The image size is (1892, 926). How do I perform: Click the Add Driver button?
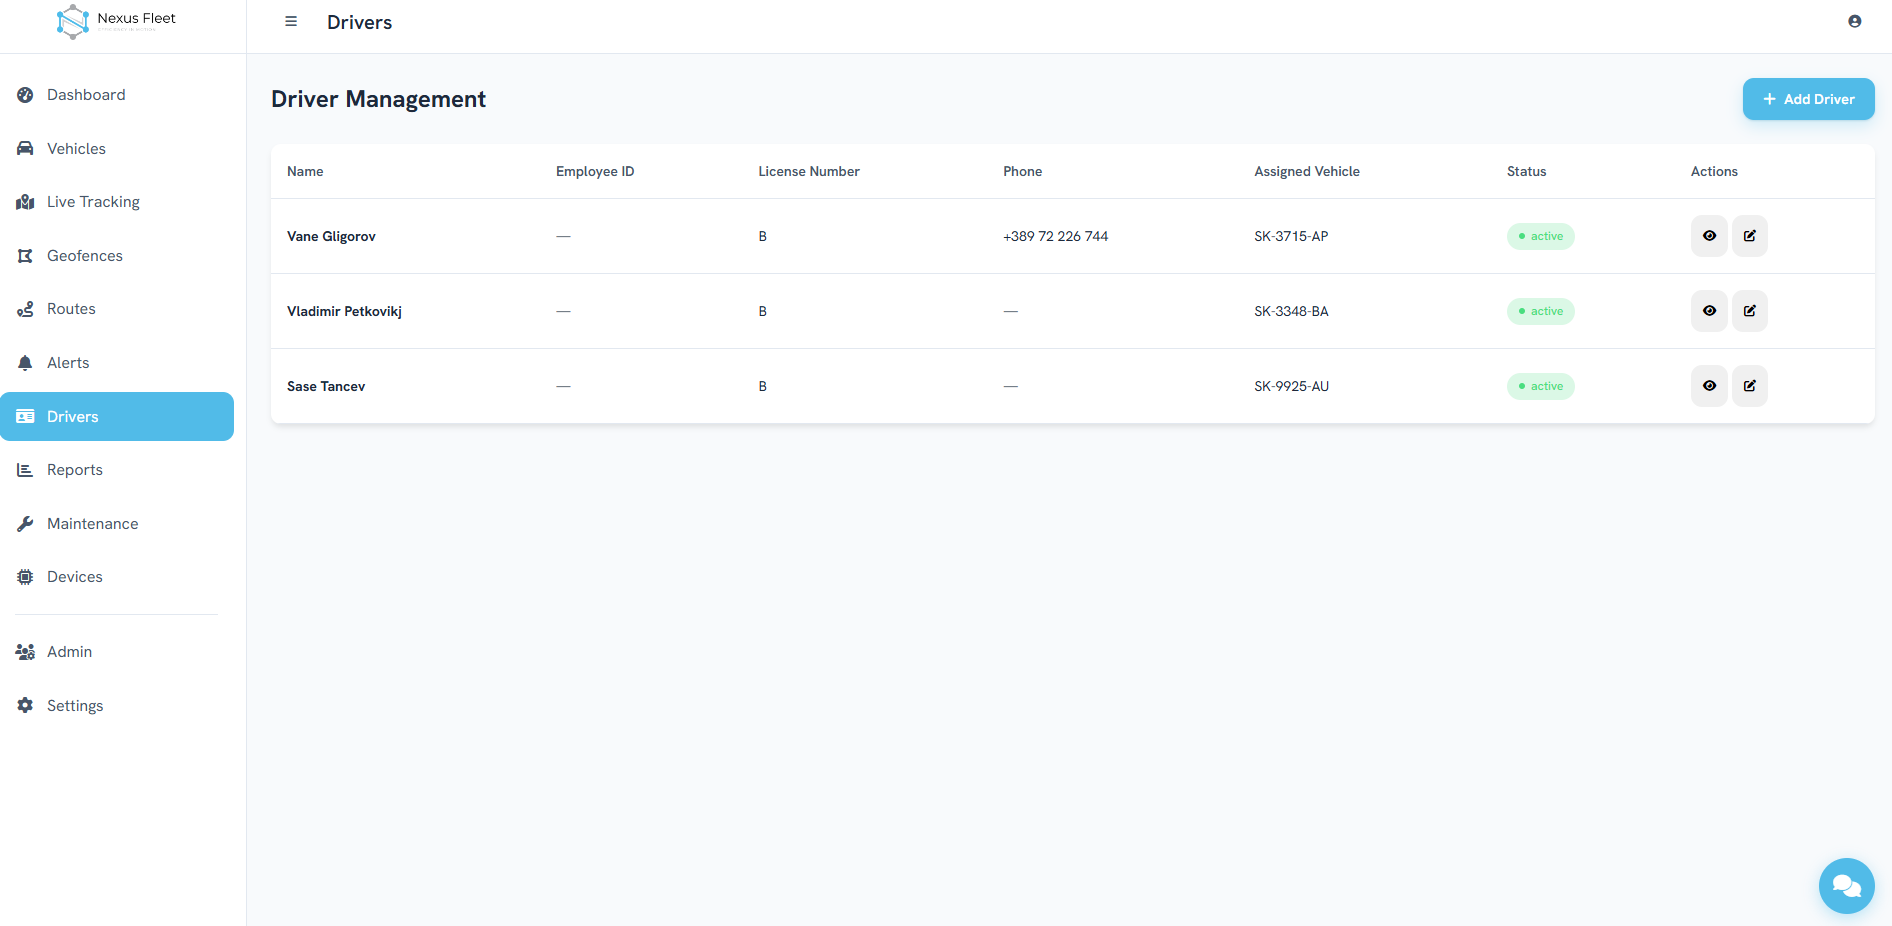click(1808, 99)
